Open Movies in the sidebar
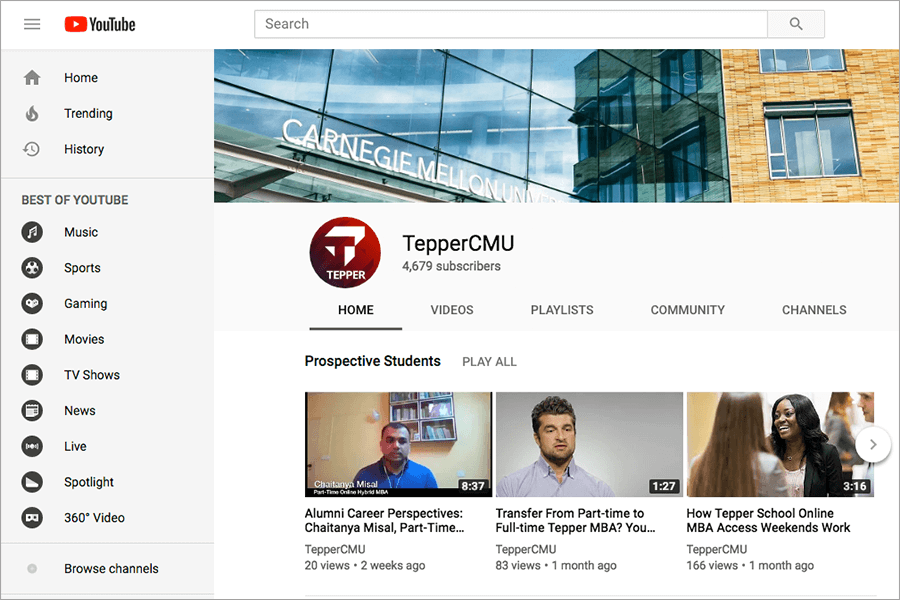The height and width of the screenshot is (600, 900). tap(84, 339)
